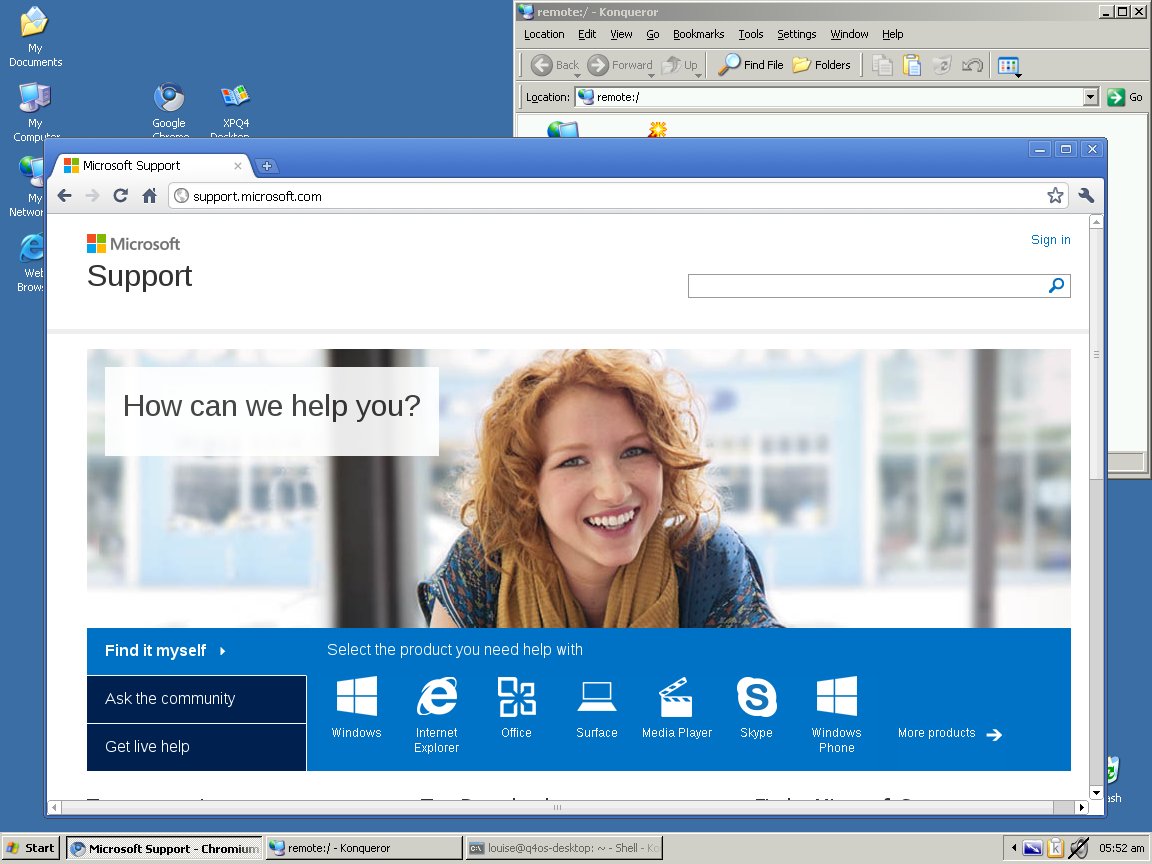
Task: Select the Surface product icon
Action: pyautogui.click(x=596, y=697)
